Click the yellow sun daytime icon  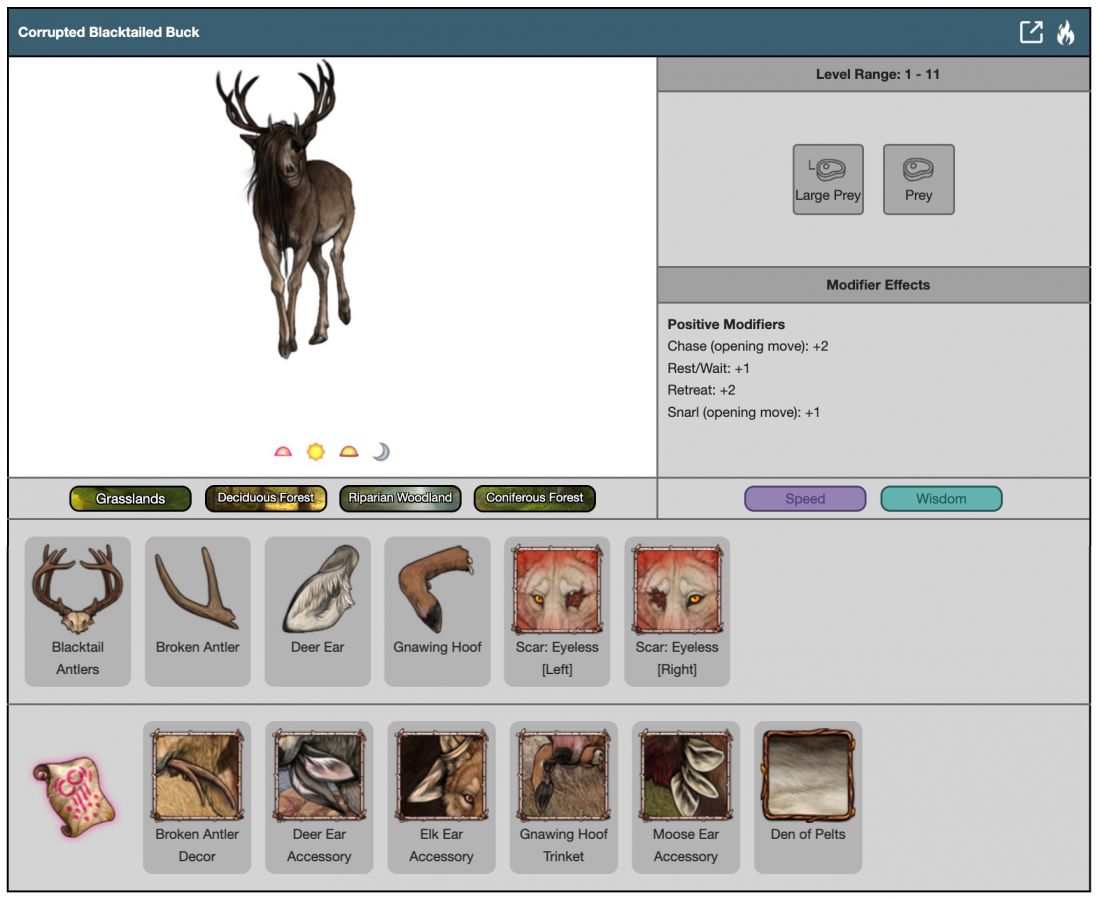pos(316,452)
